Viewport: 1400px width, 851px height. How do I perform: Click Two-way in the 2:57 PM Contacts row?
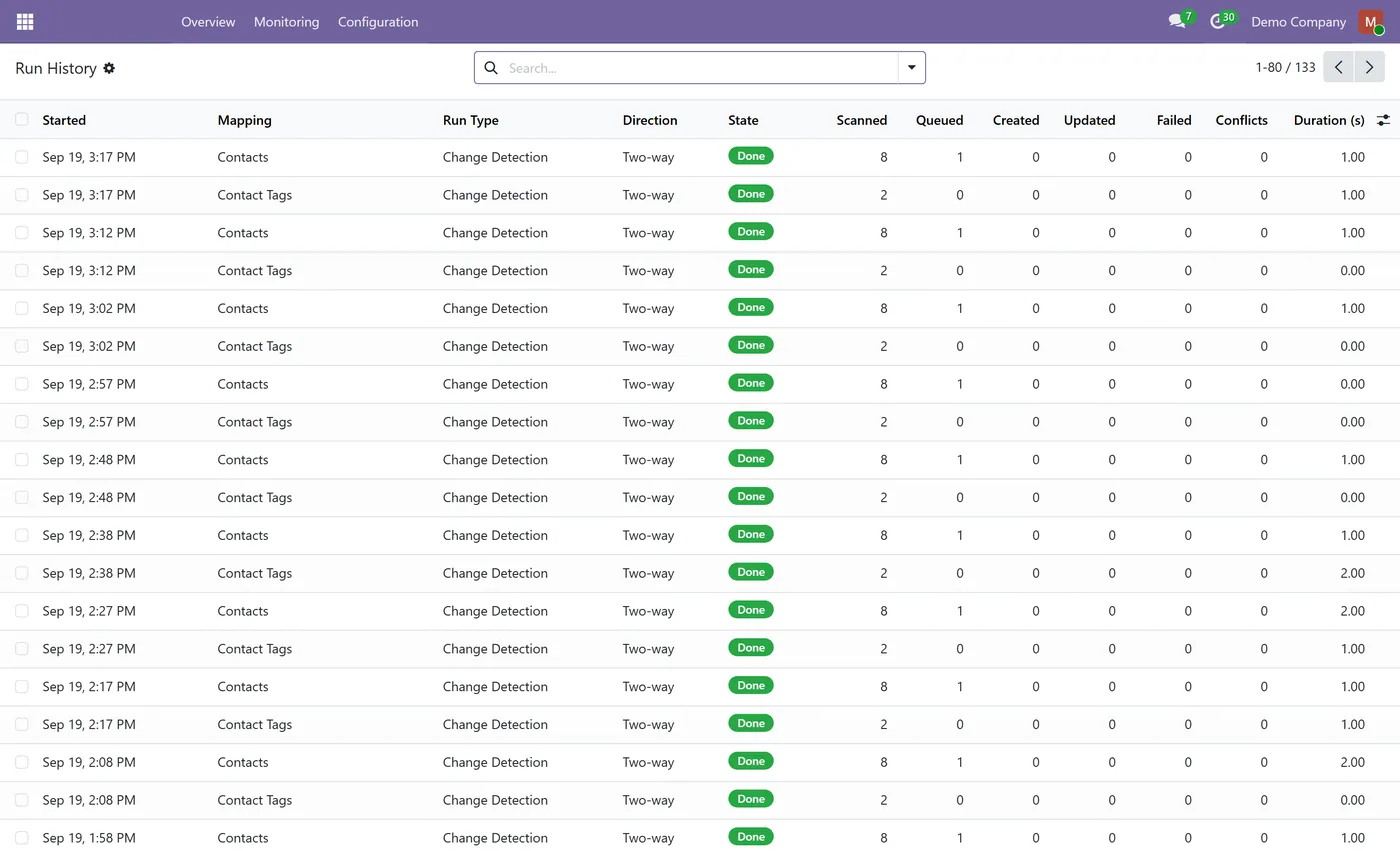(x=648, y=384)
